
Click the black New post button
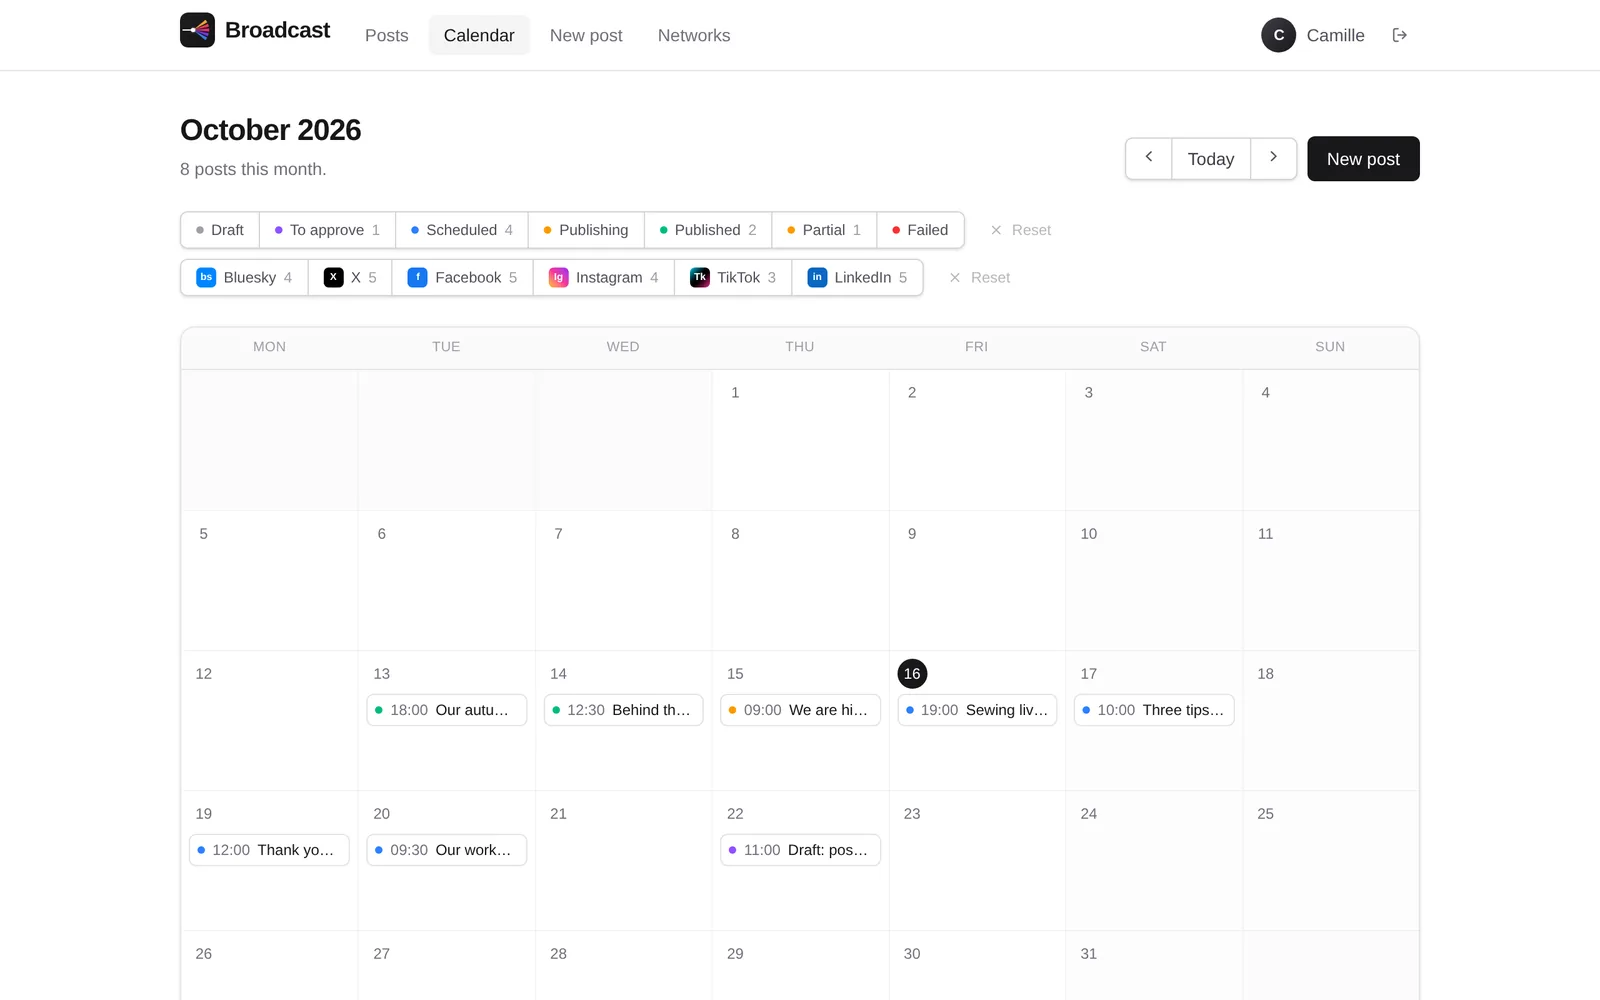pos(1363,159)
